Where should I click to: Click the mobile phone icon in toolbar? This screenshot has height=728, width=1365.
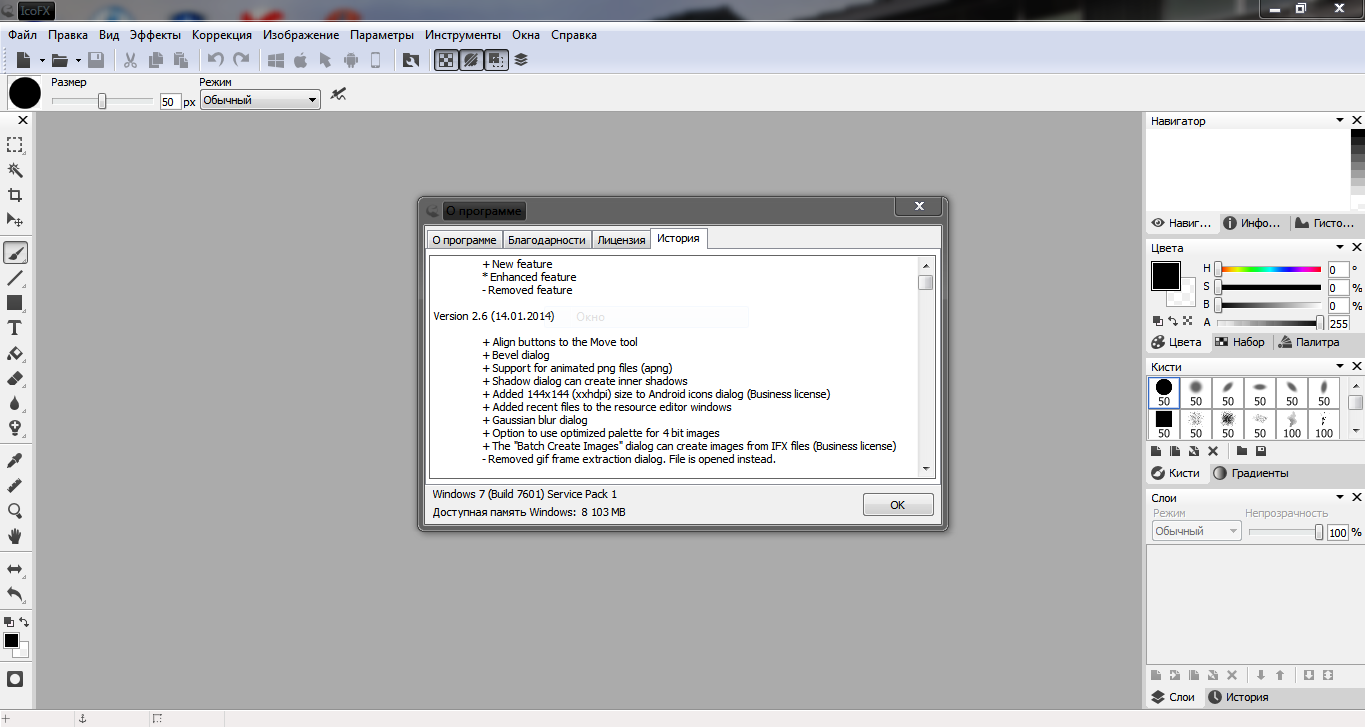click(x=376, y=60)
